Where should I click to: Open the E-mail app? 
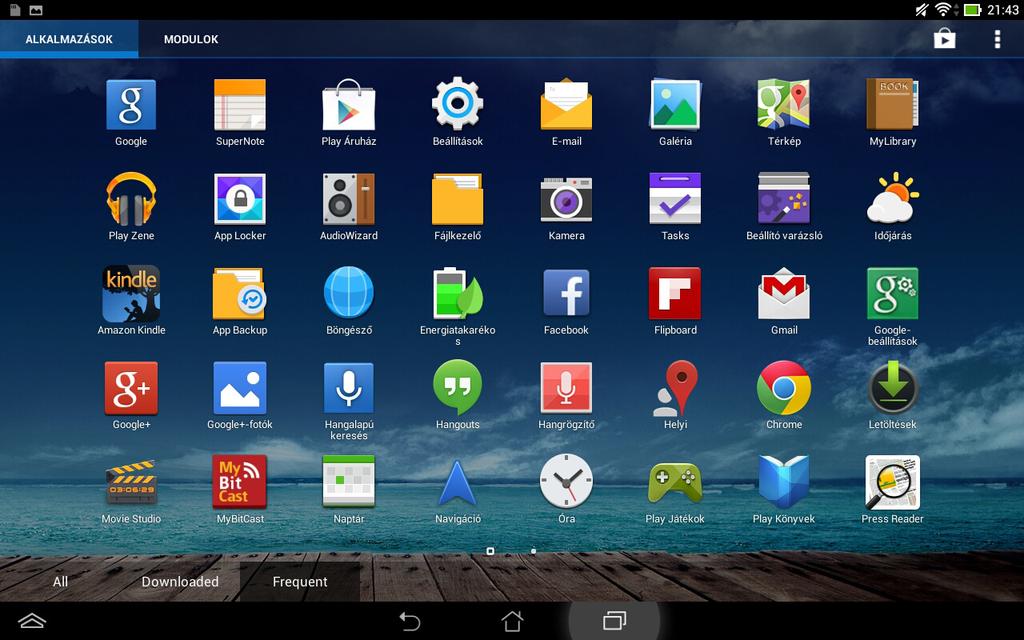point(566,104)
